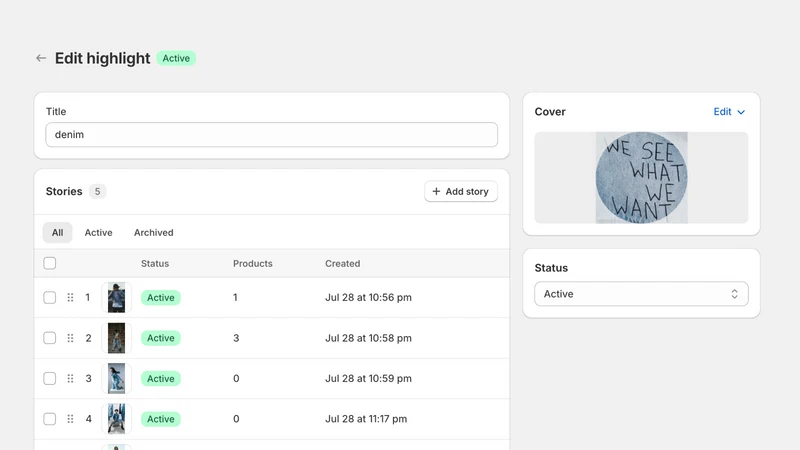Check the box for story 2
Image resolution: width=800 pixels, height=450 pixels.
click(x=49, y=338)
